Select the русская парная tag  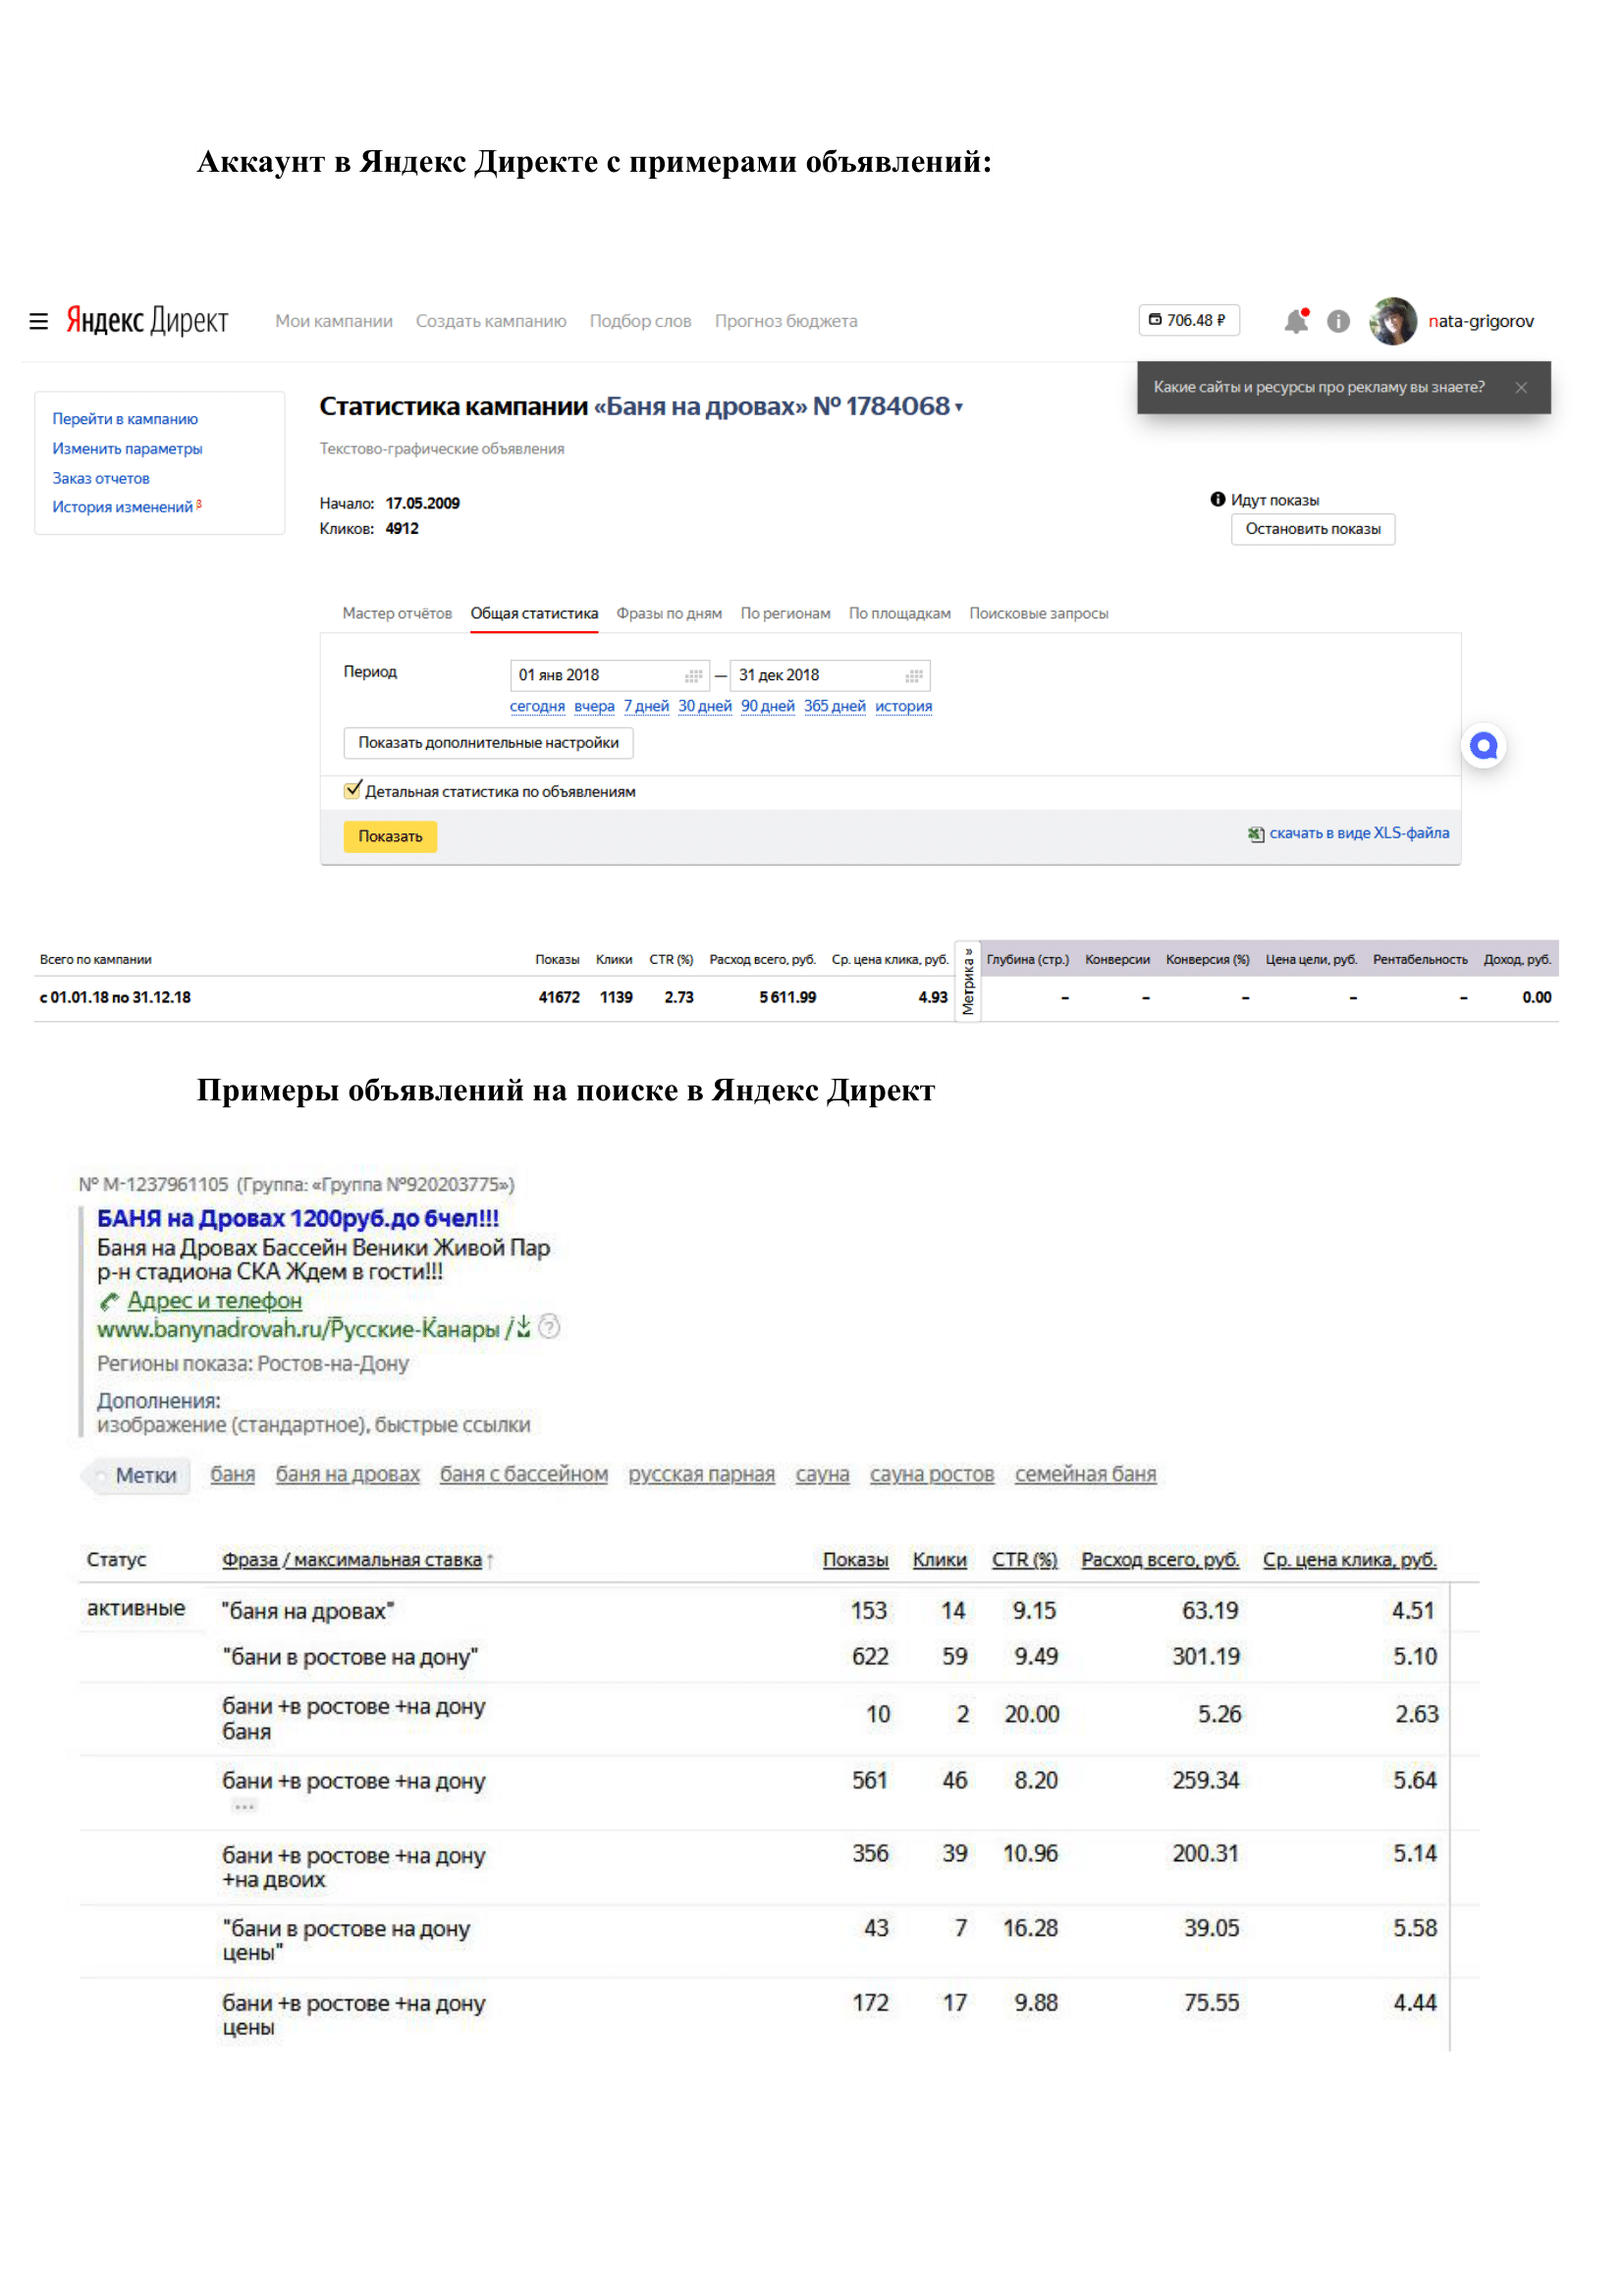point(701,1475)
